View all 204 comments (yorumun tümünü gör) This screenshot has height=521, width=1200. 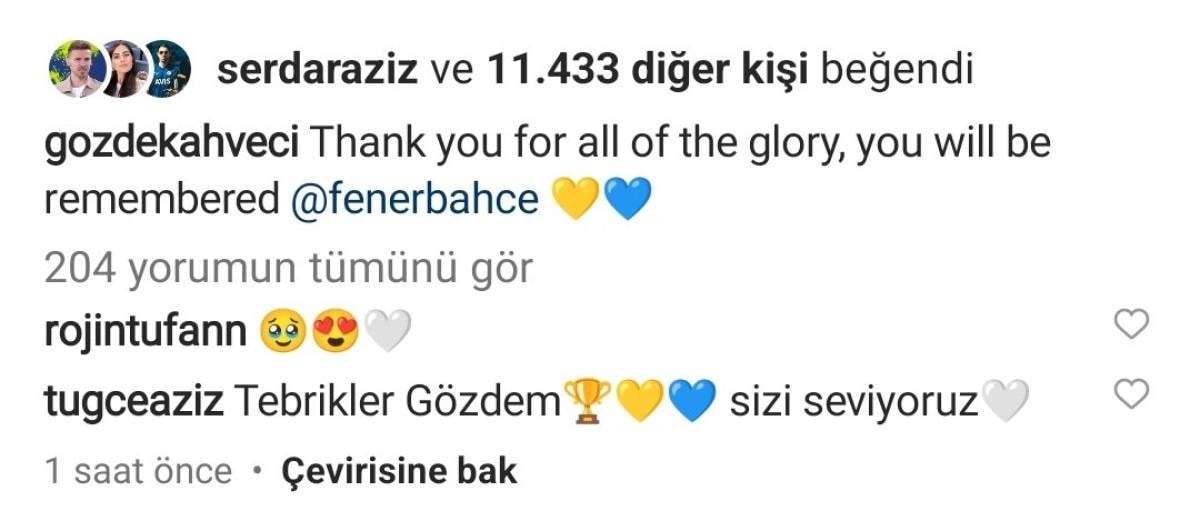click(x=289, y=267)
